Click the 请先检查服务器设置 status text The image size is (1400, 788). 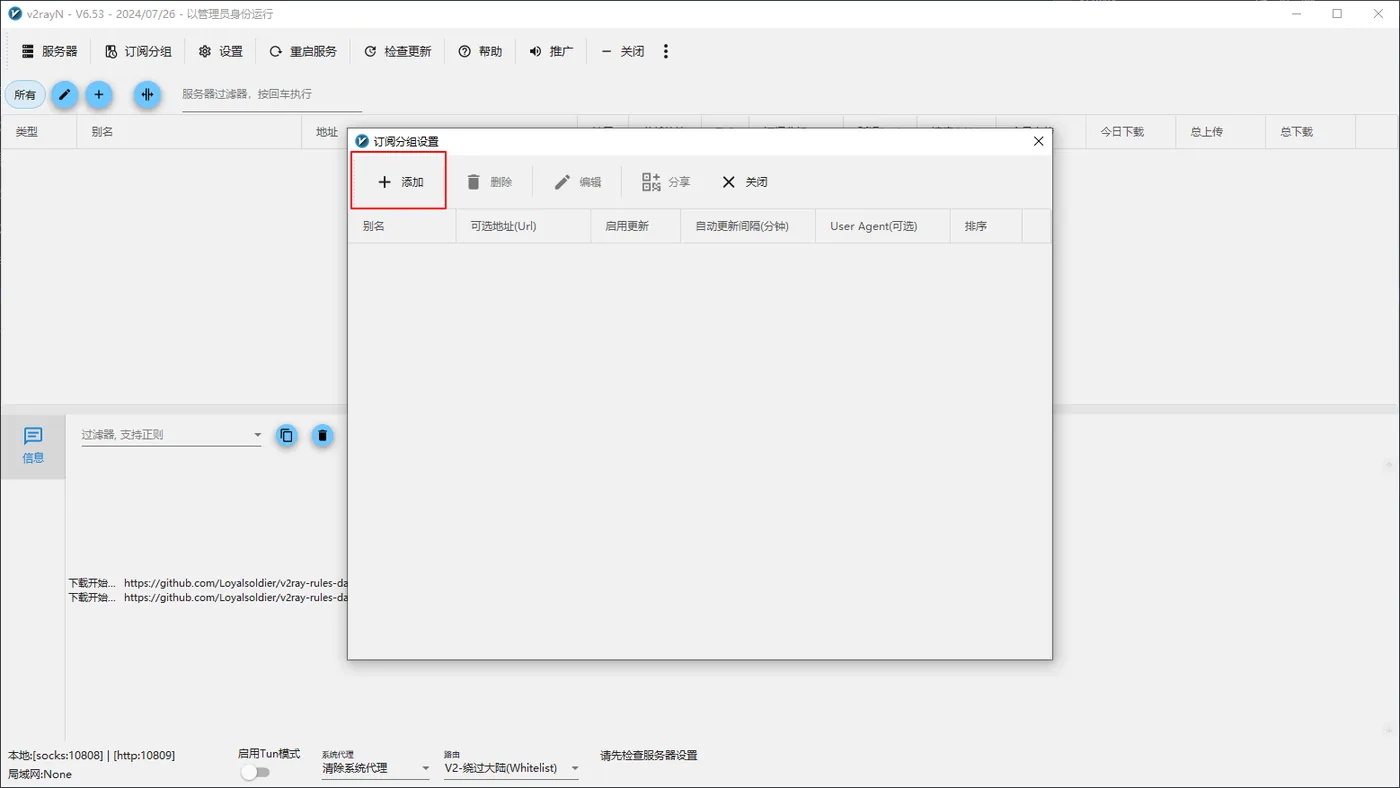(x=649, y=755)
